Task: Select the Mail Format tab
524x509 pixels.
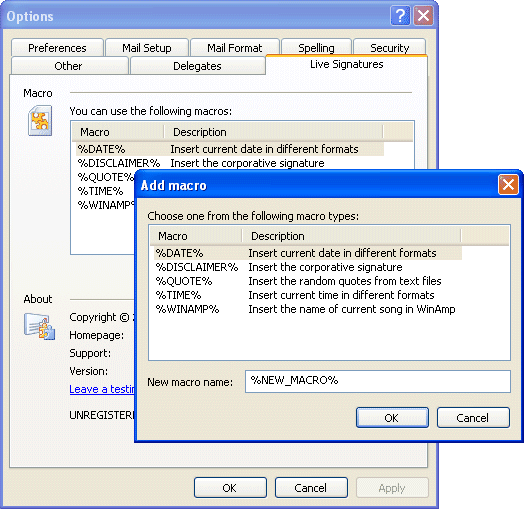Action: pos(235,48)
